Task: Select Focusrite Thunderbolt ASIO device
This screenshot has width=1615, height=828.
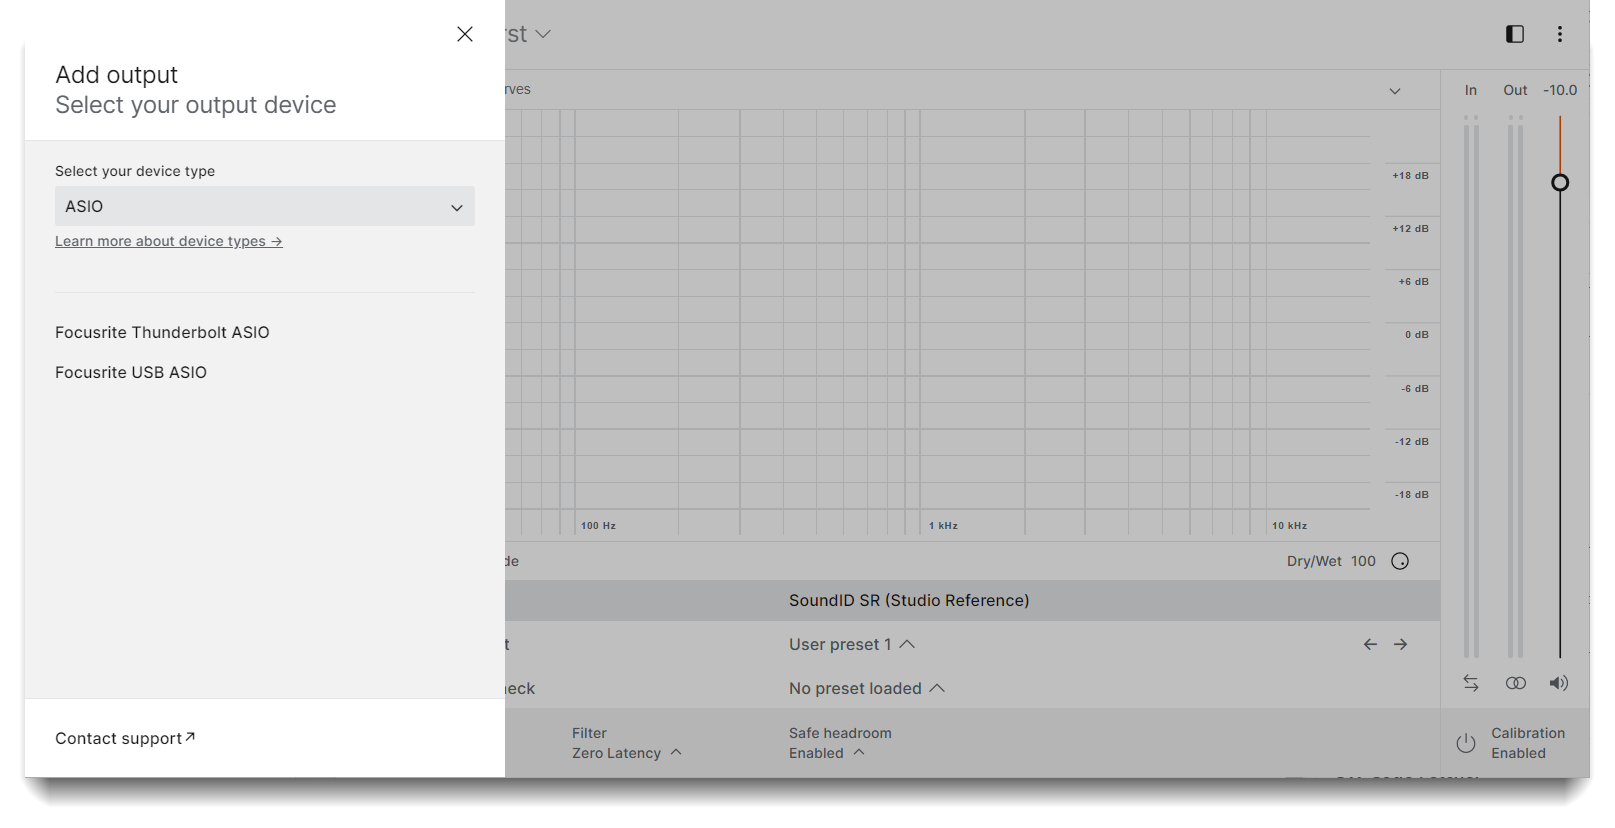Action: tap(162, 332)
